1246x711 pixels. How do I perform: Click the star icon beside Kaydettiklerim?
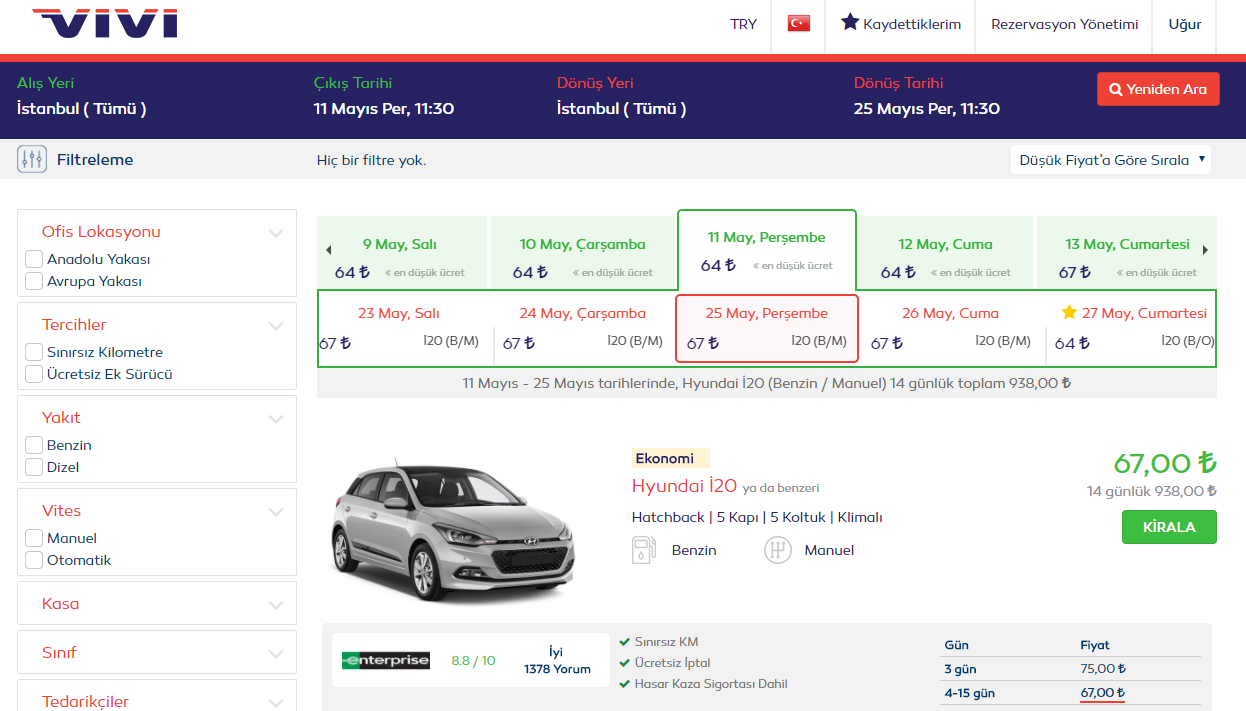point(850,22)
